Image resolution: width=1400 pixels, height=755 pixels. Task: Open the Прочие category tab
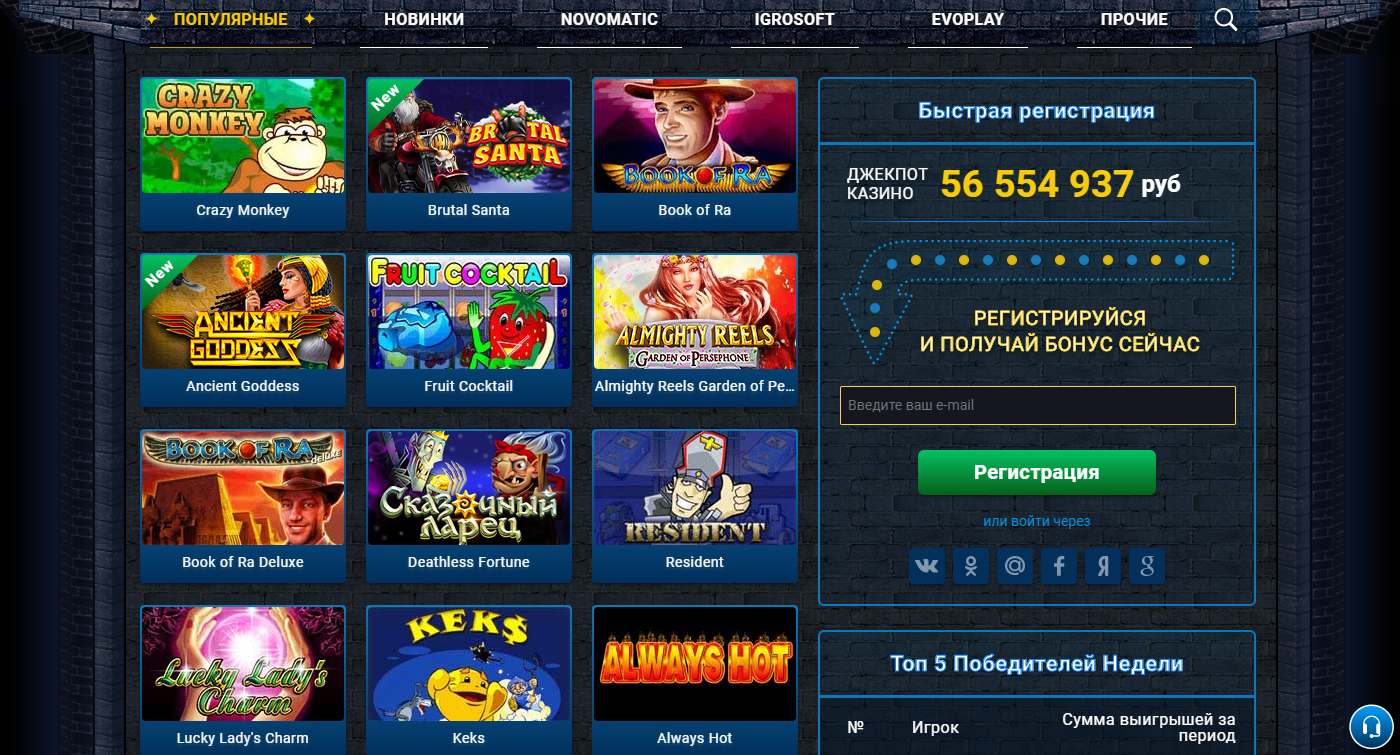1134,20
